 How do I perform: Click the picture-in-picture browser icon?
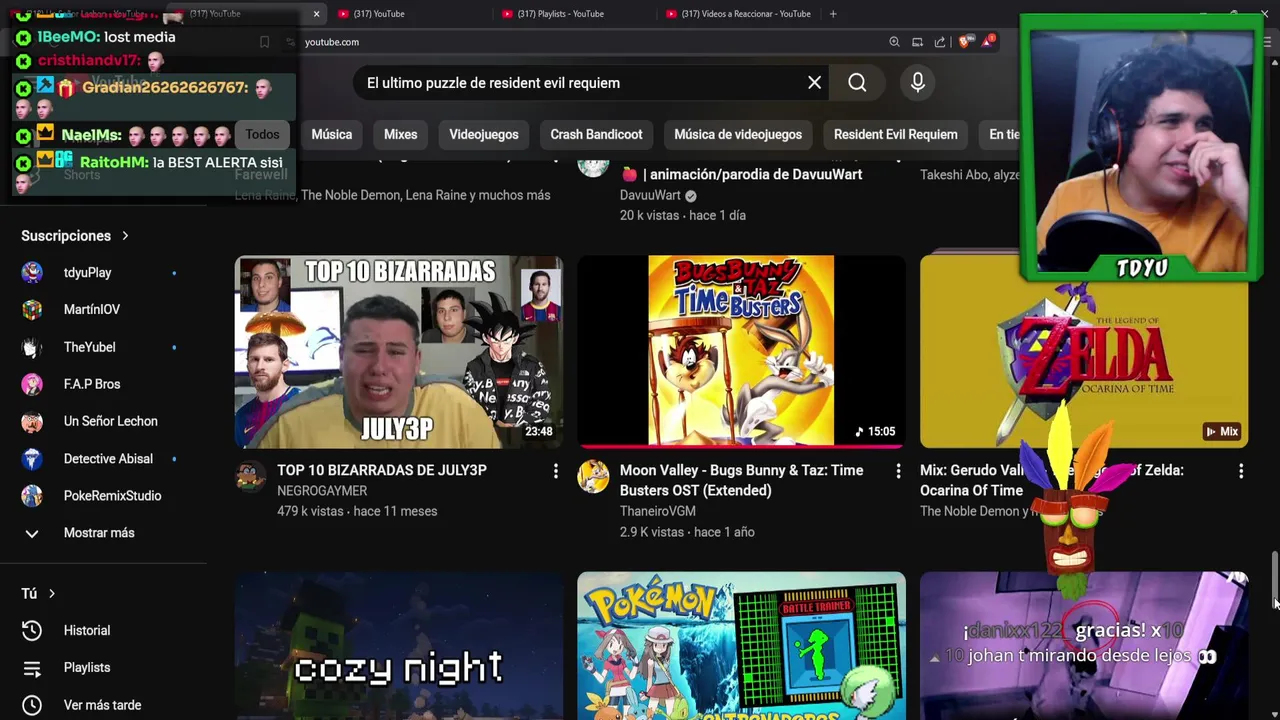pyautogui.click(x=917, y=42)
